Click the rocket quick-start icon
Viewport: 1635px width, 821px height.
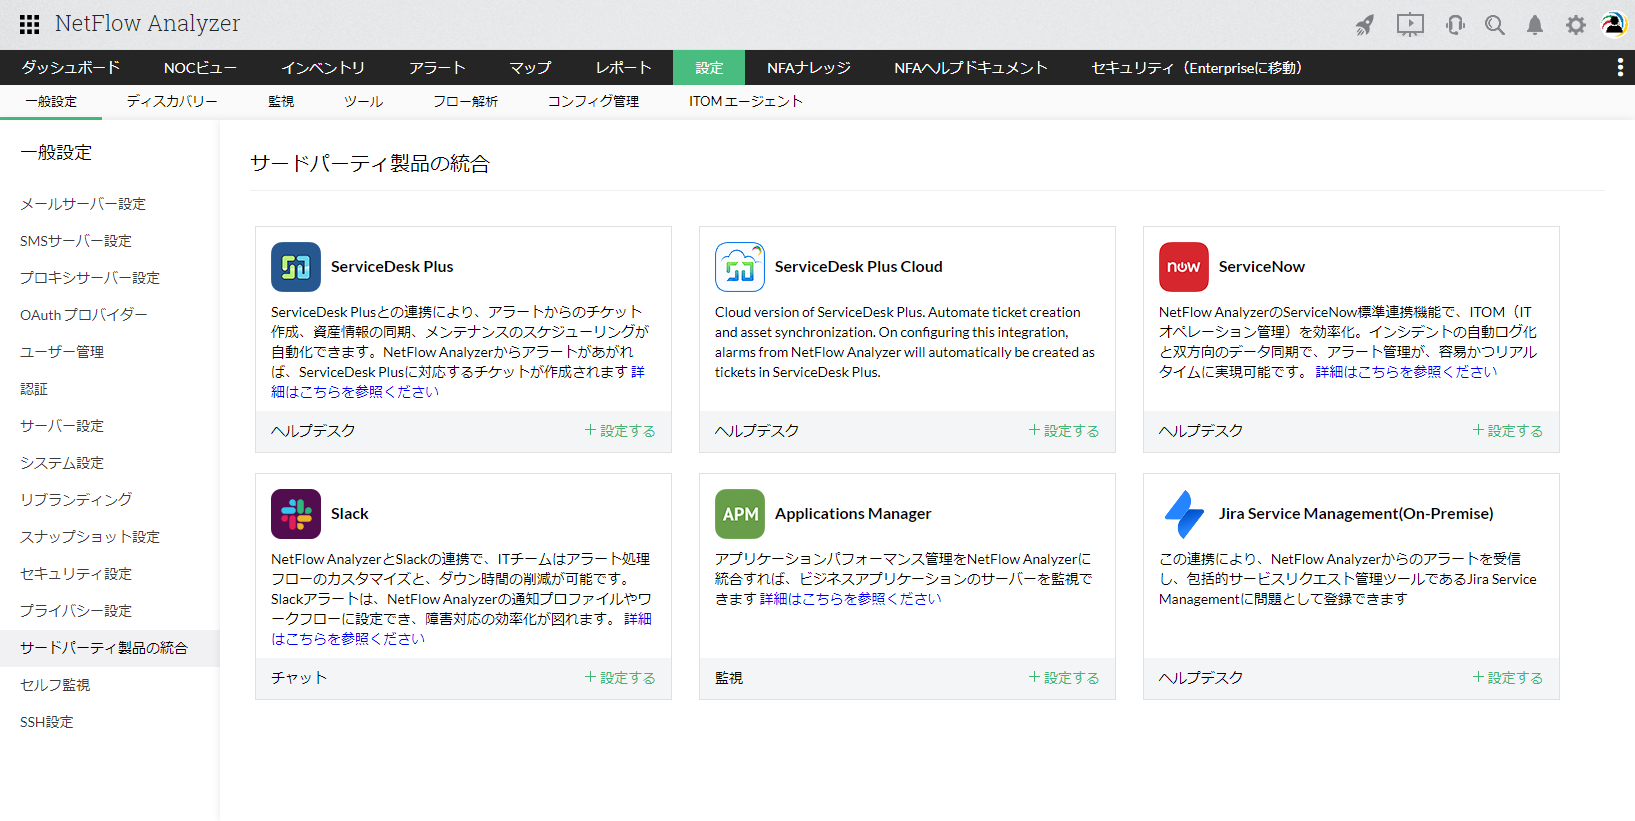1365,25
